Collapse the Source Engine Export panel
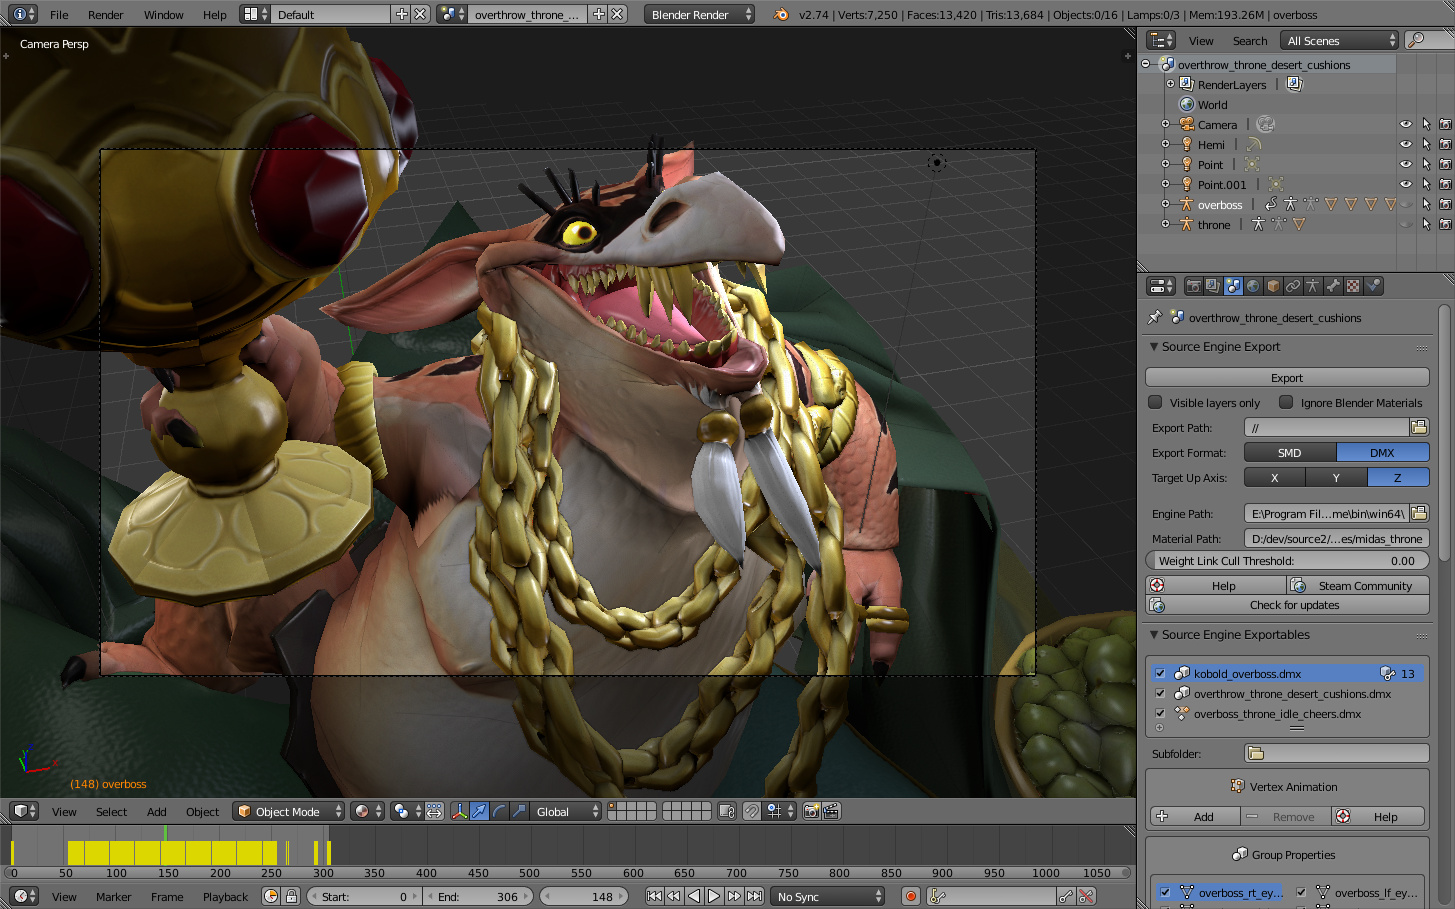 [1154, 346]
